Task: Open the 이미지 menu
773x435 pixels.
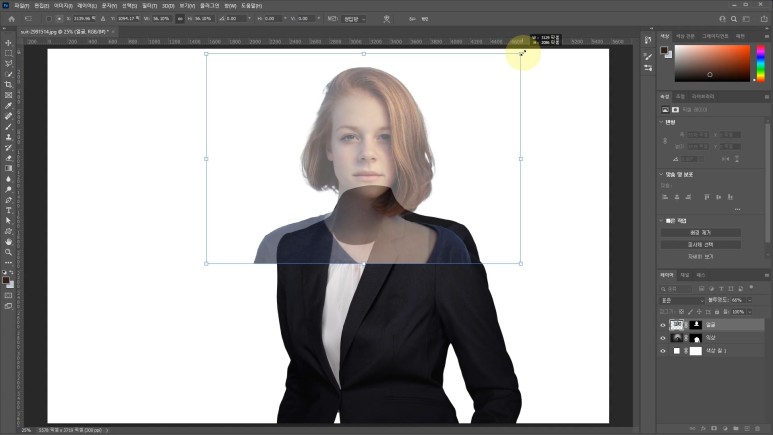Action: (63, 6)
